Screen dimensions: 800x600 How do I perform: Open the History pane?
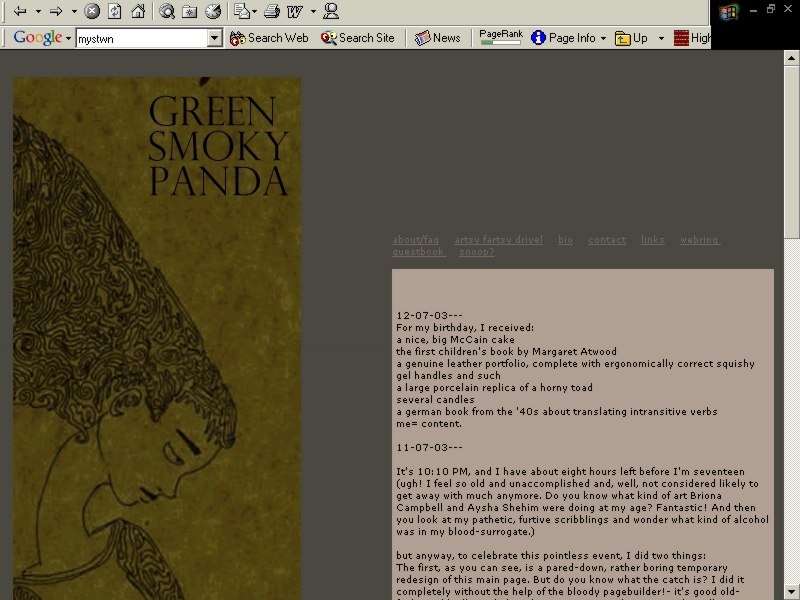coord(213,11)
